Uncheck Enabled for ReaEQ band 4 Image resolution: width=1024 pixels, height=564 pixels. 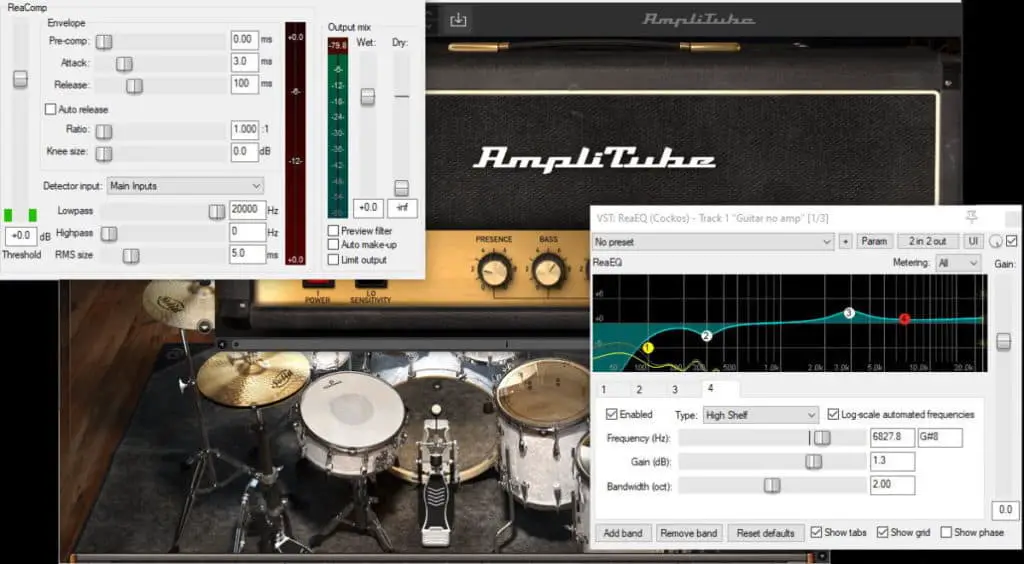coord(612,414)
